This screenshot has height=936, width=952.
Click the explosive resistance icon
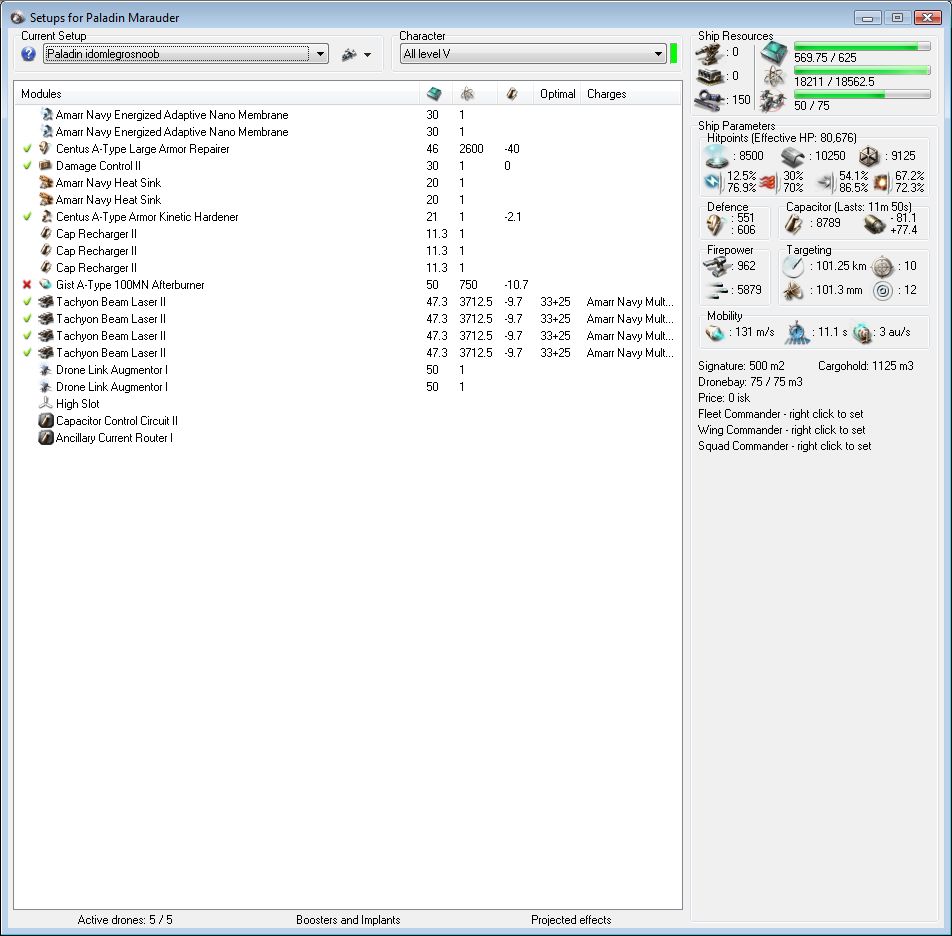(x=882, y=181)
